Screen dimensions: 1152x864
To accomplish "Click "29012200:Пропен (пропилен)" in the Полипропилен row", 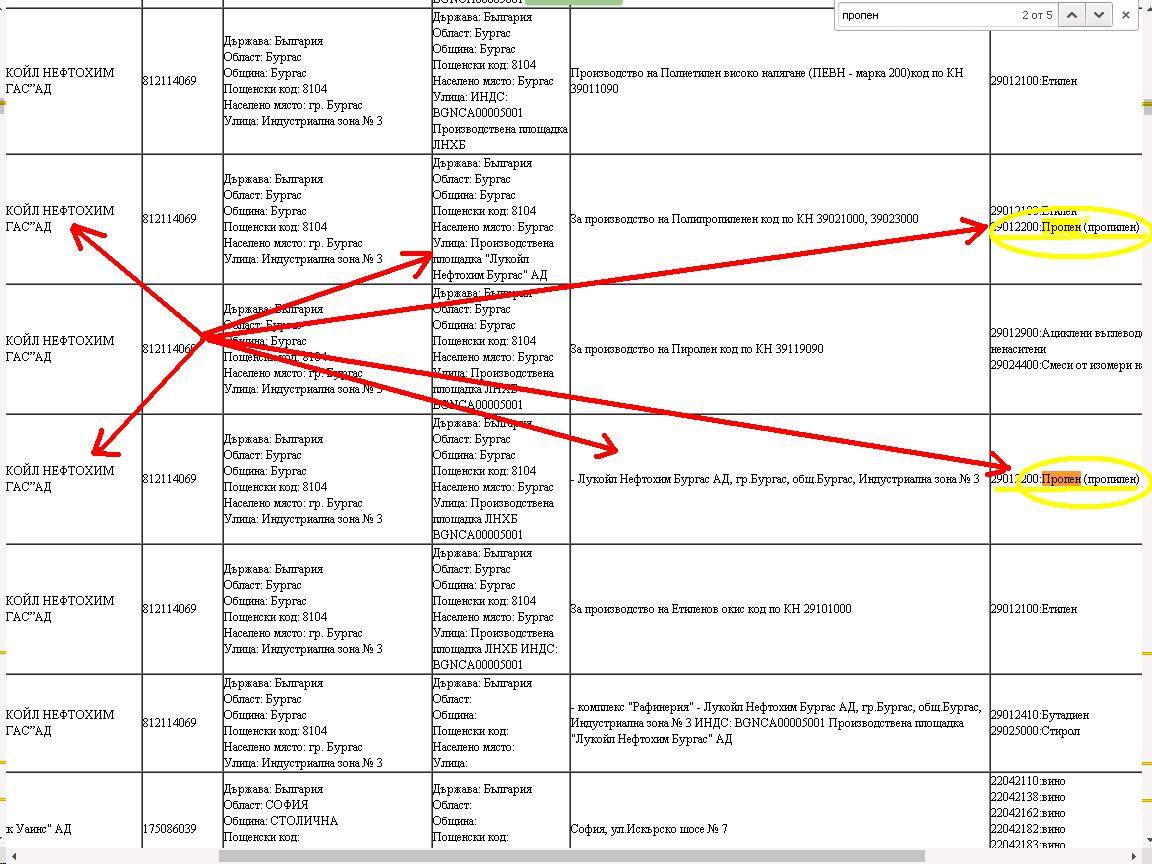I will [x=1065, y=227].
